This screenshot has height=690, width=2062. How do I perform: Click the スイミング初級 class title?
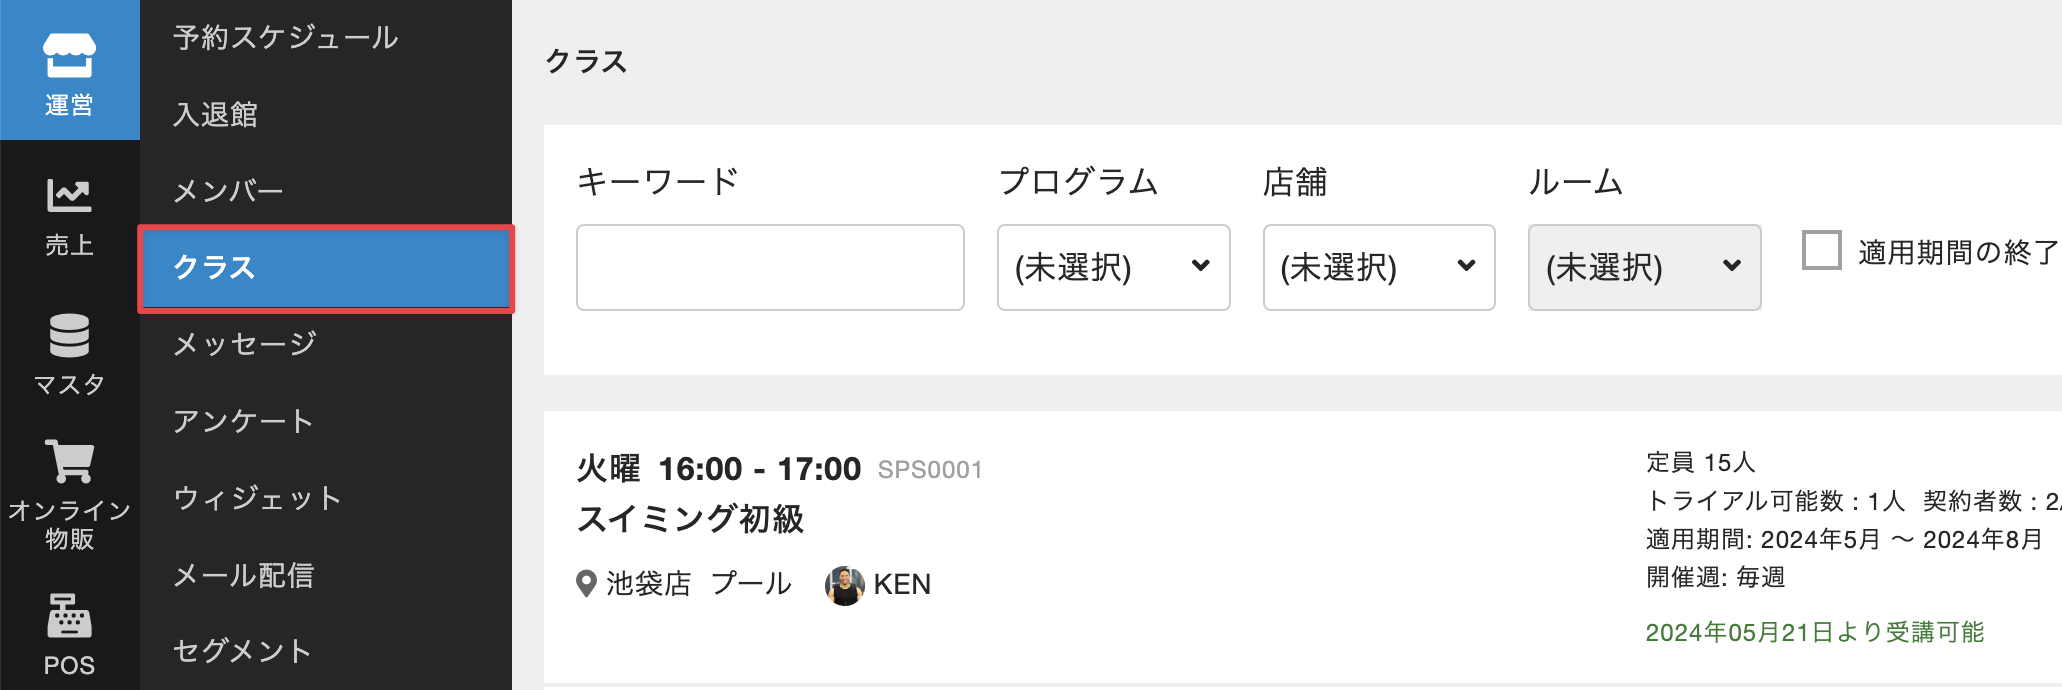[691, 519]
